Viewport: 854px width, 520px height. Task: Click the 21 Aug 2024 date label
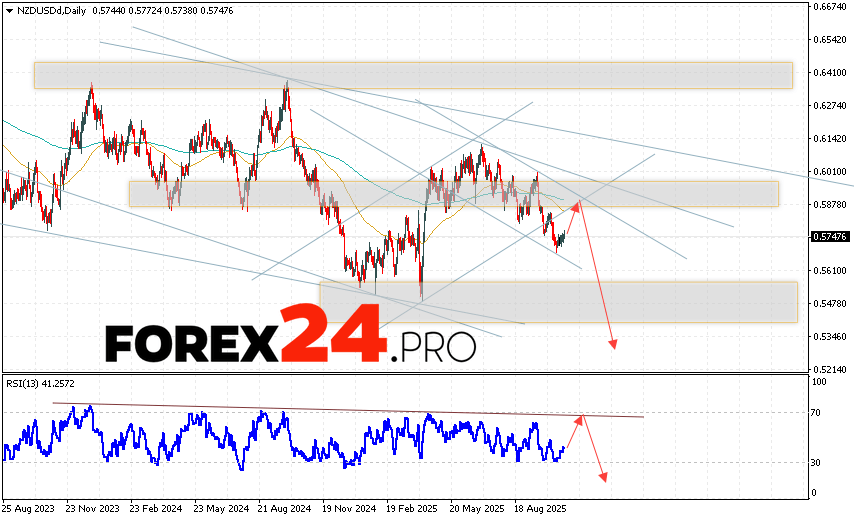click(x=285, y=508)
